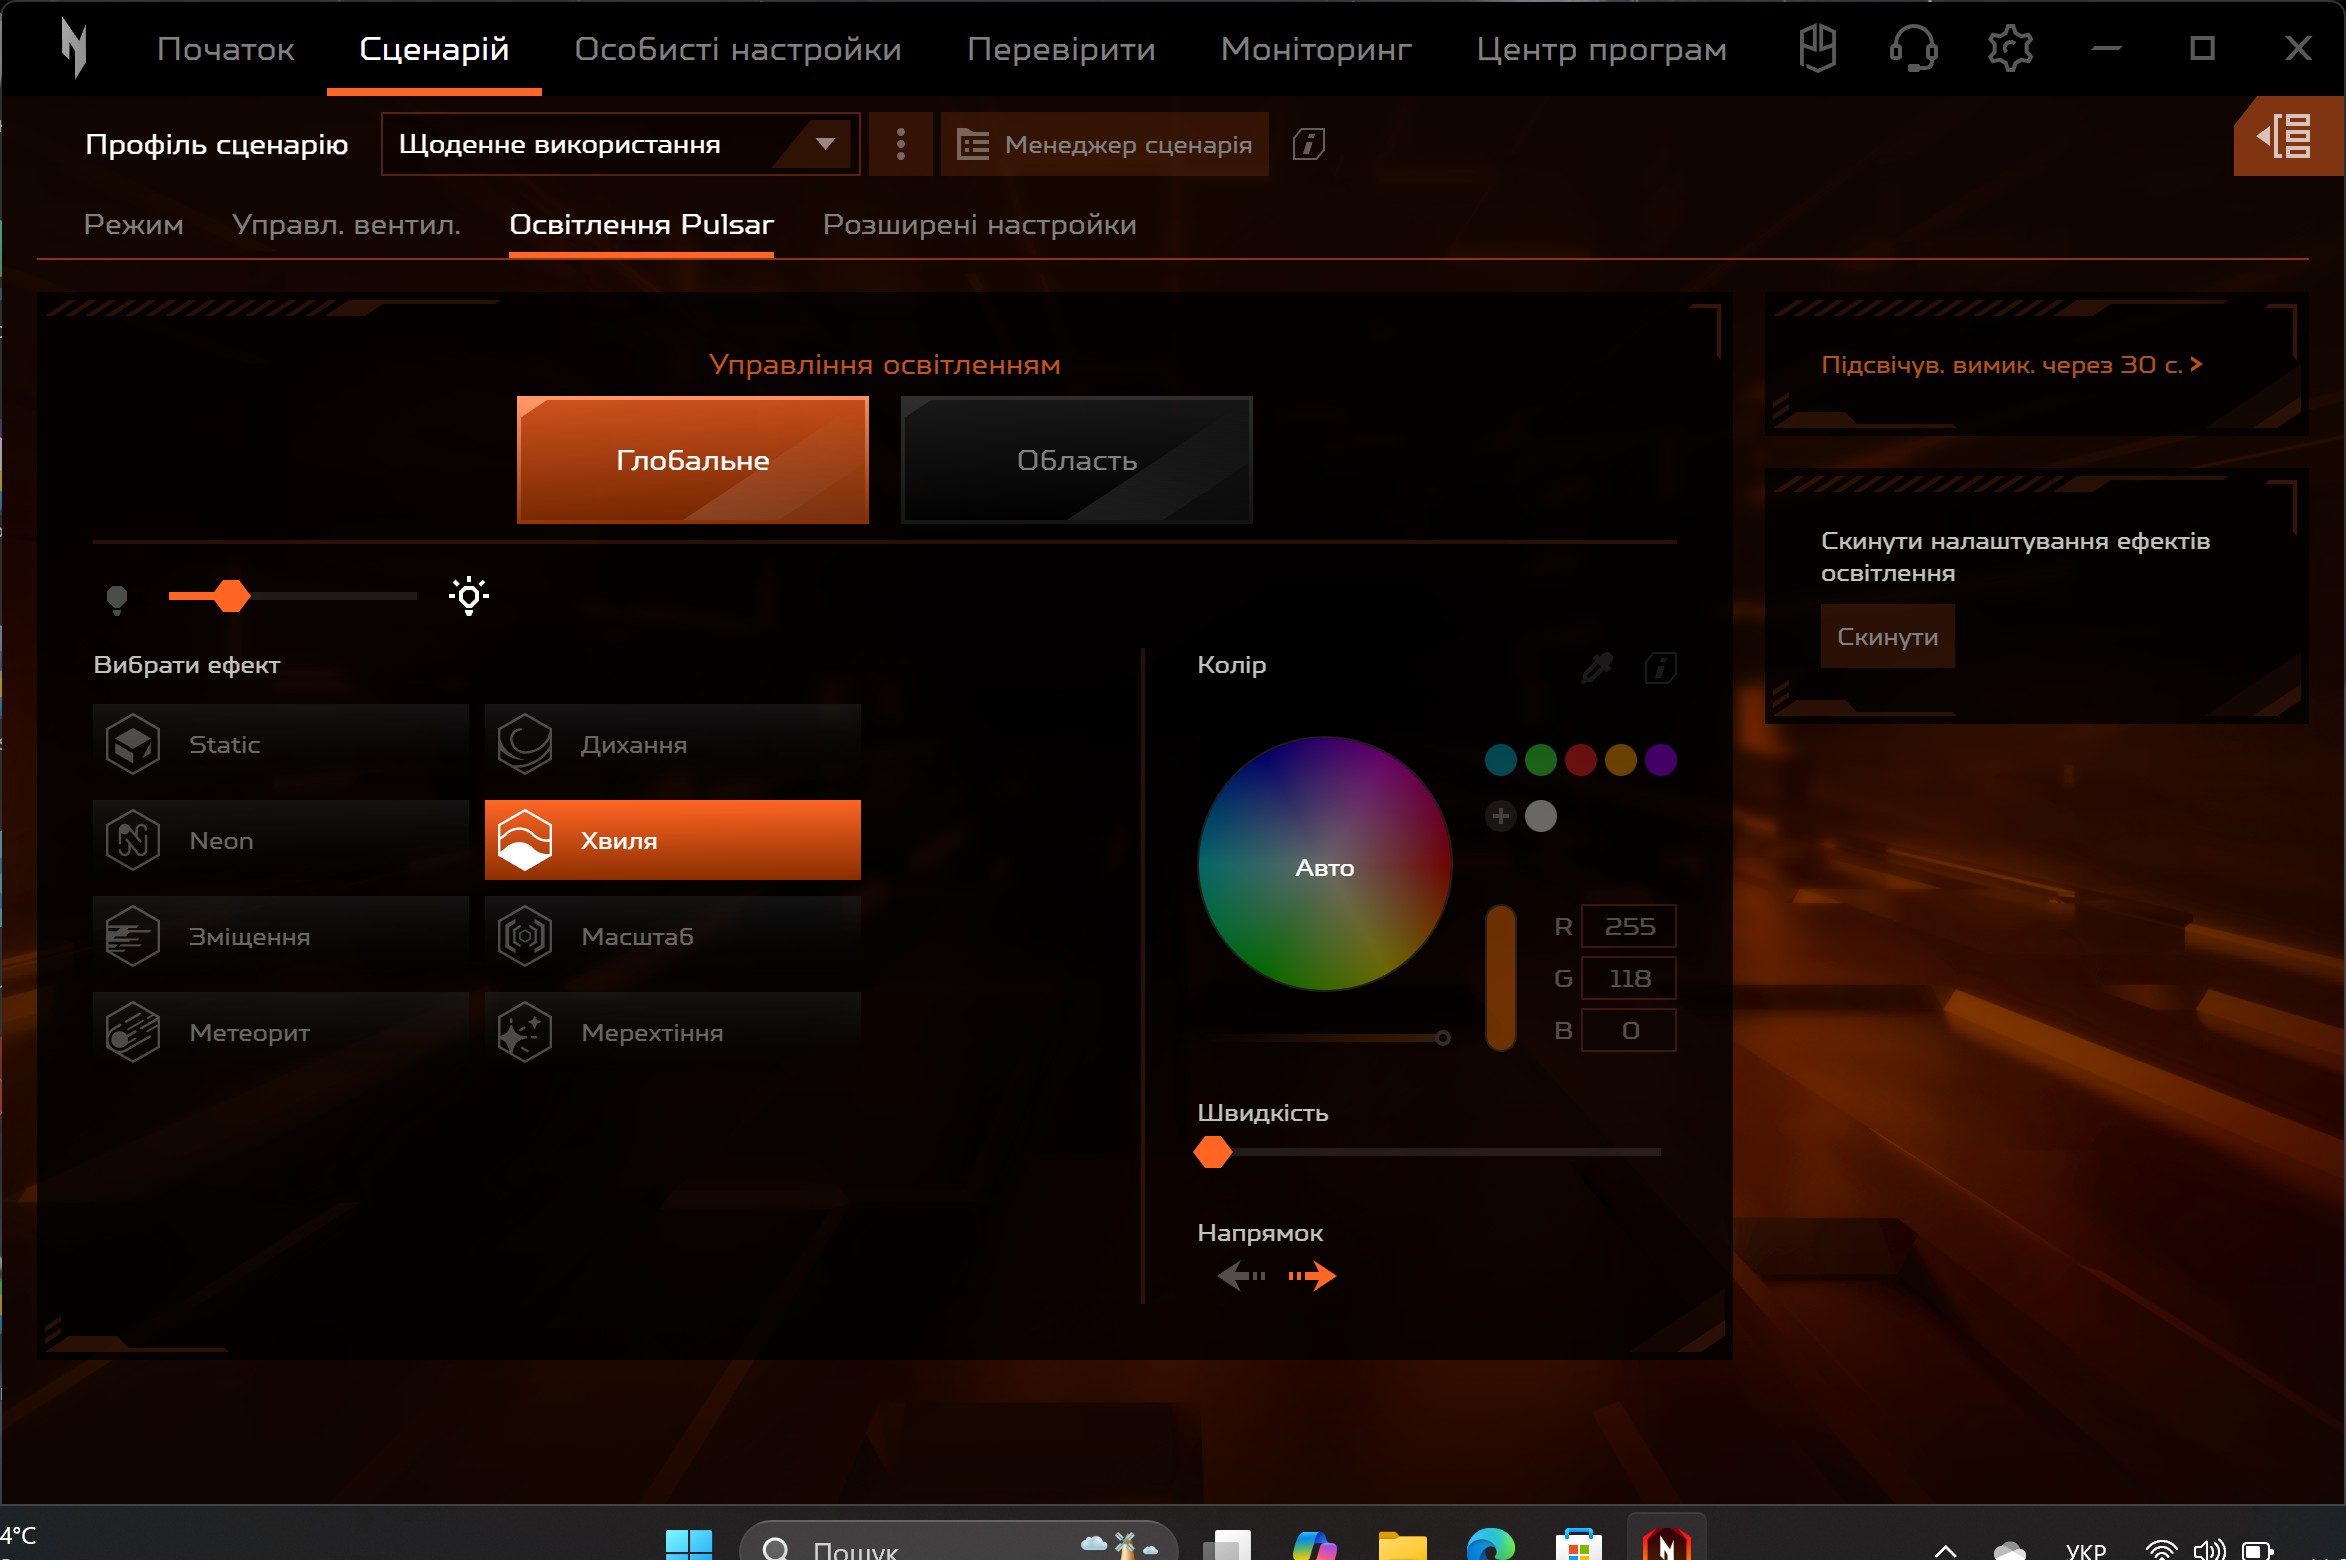Viewport: 2346px width, 1560px height.
Task: Open Менеджер сценарія
Action: [x=1104, y=143]
